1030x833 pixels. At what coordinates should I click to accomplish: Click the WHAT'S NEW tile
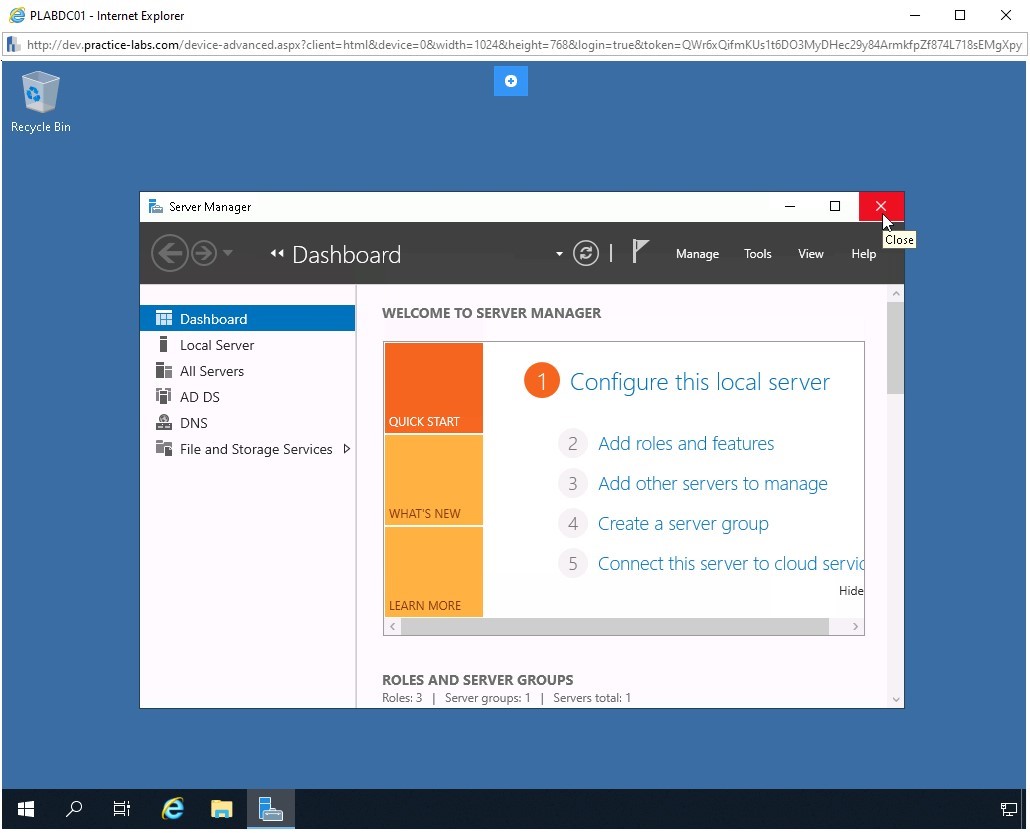click(x=433, y=480)
